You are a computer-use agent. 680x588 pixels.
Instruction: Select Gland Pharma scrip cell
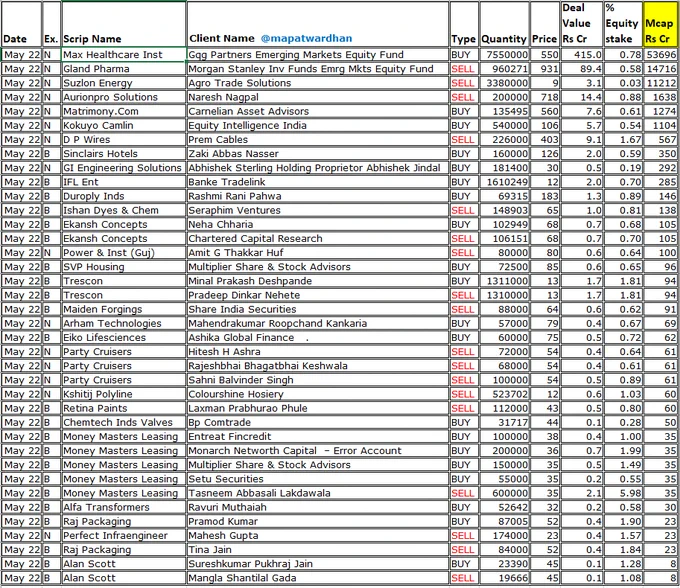(x=124, y=69)
